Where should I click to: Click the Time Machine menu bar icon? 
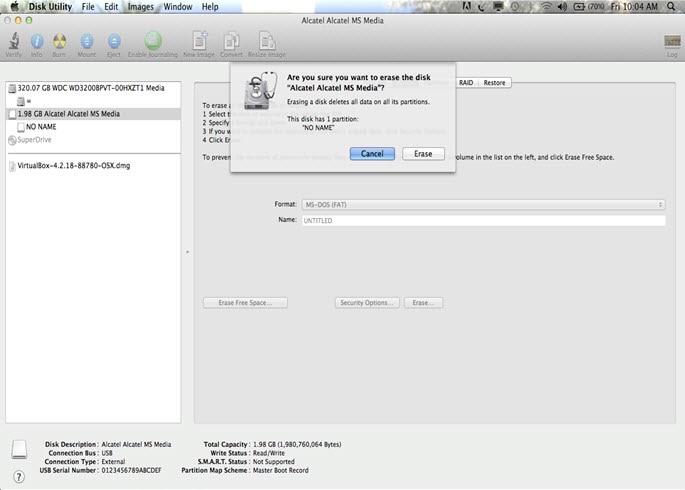515,6
